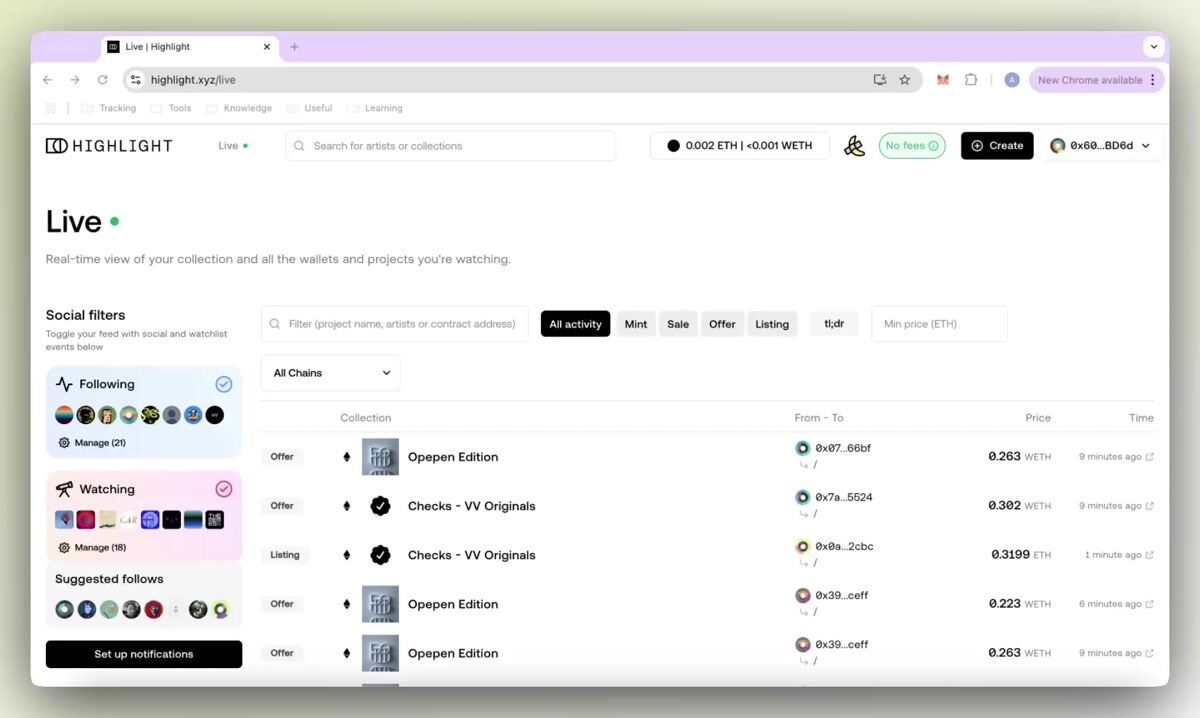
Task: Open the Tools bookmarks folder
Action: pos(171,108)
